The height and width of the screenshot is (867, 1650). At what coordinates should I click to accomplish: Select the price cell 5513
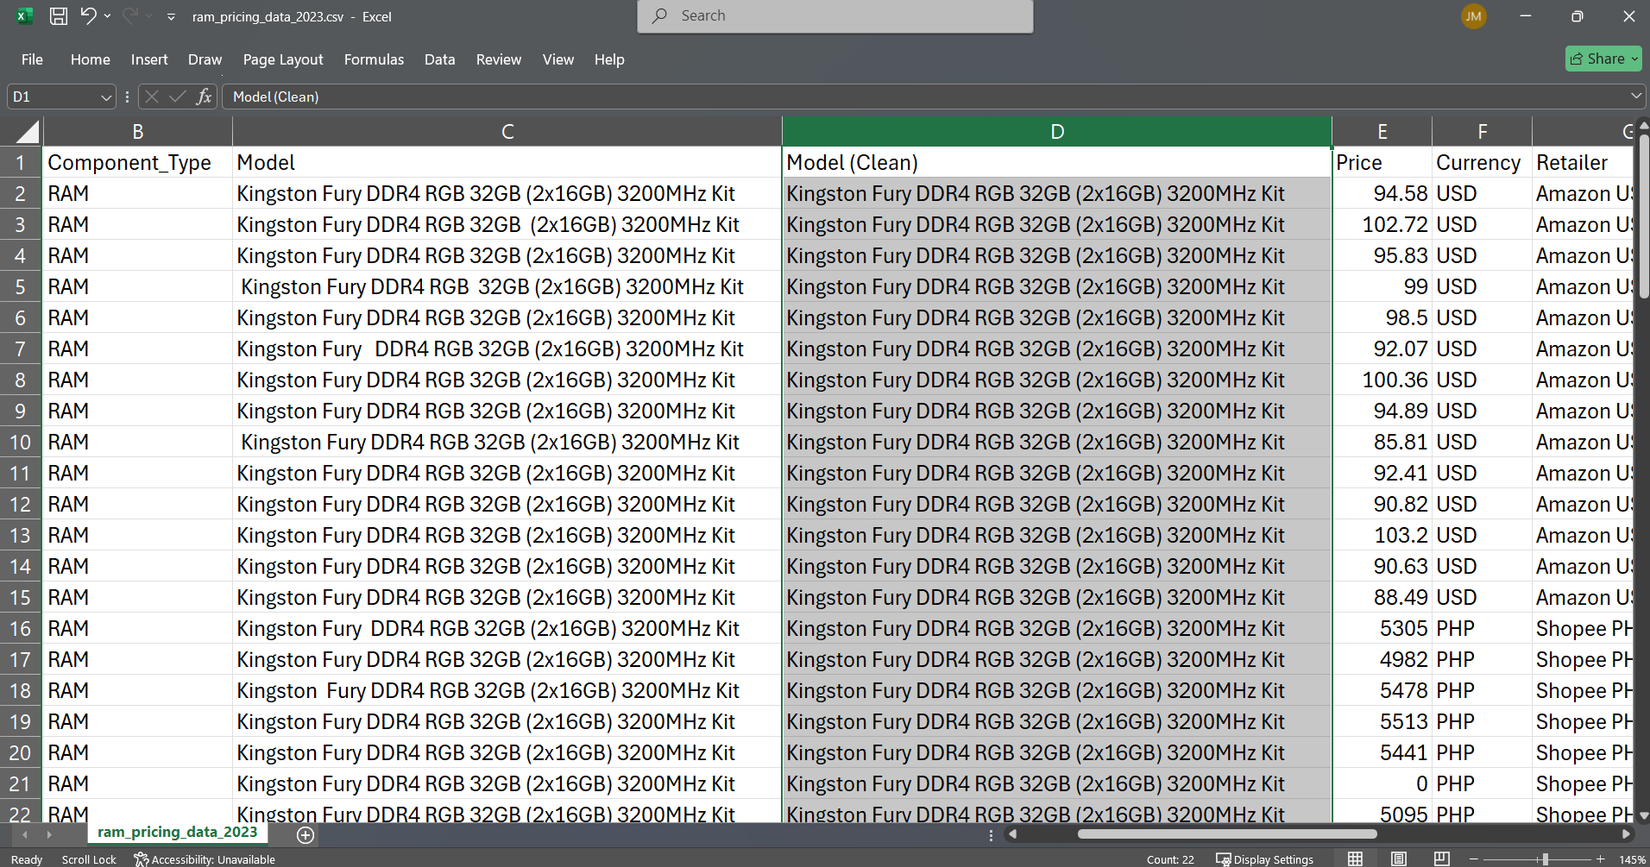click(x=1382, y=721)
